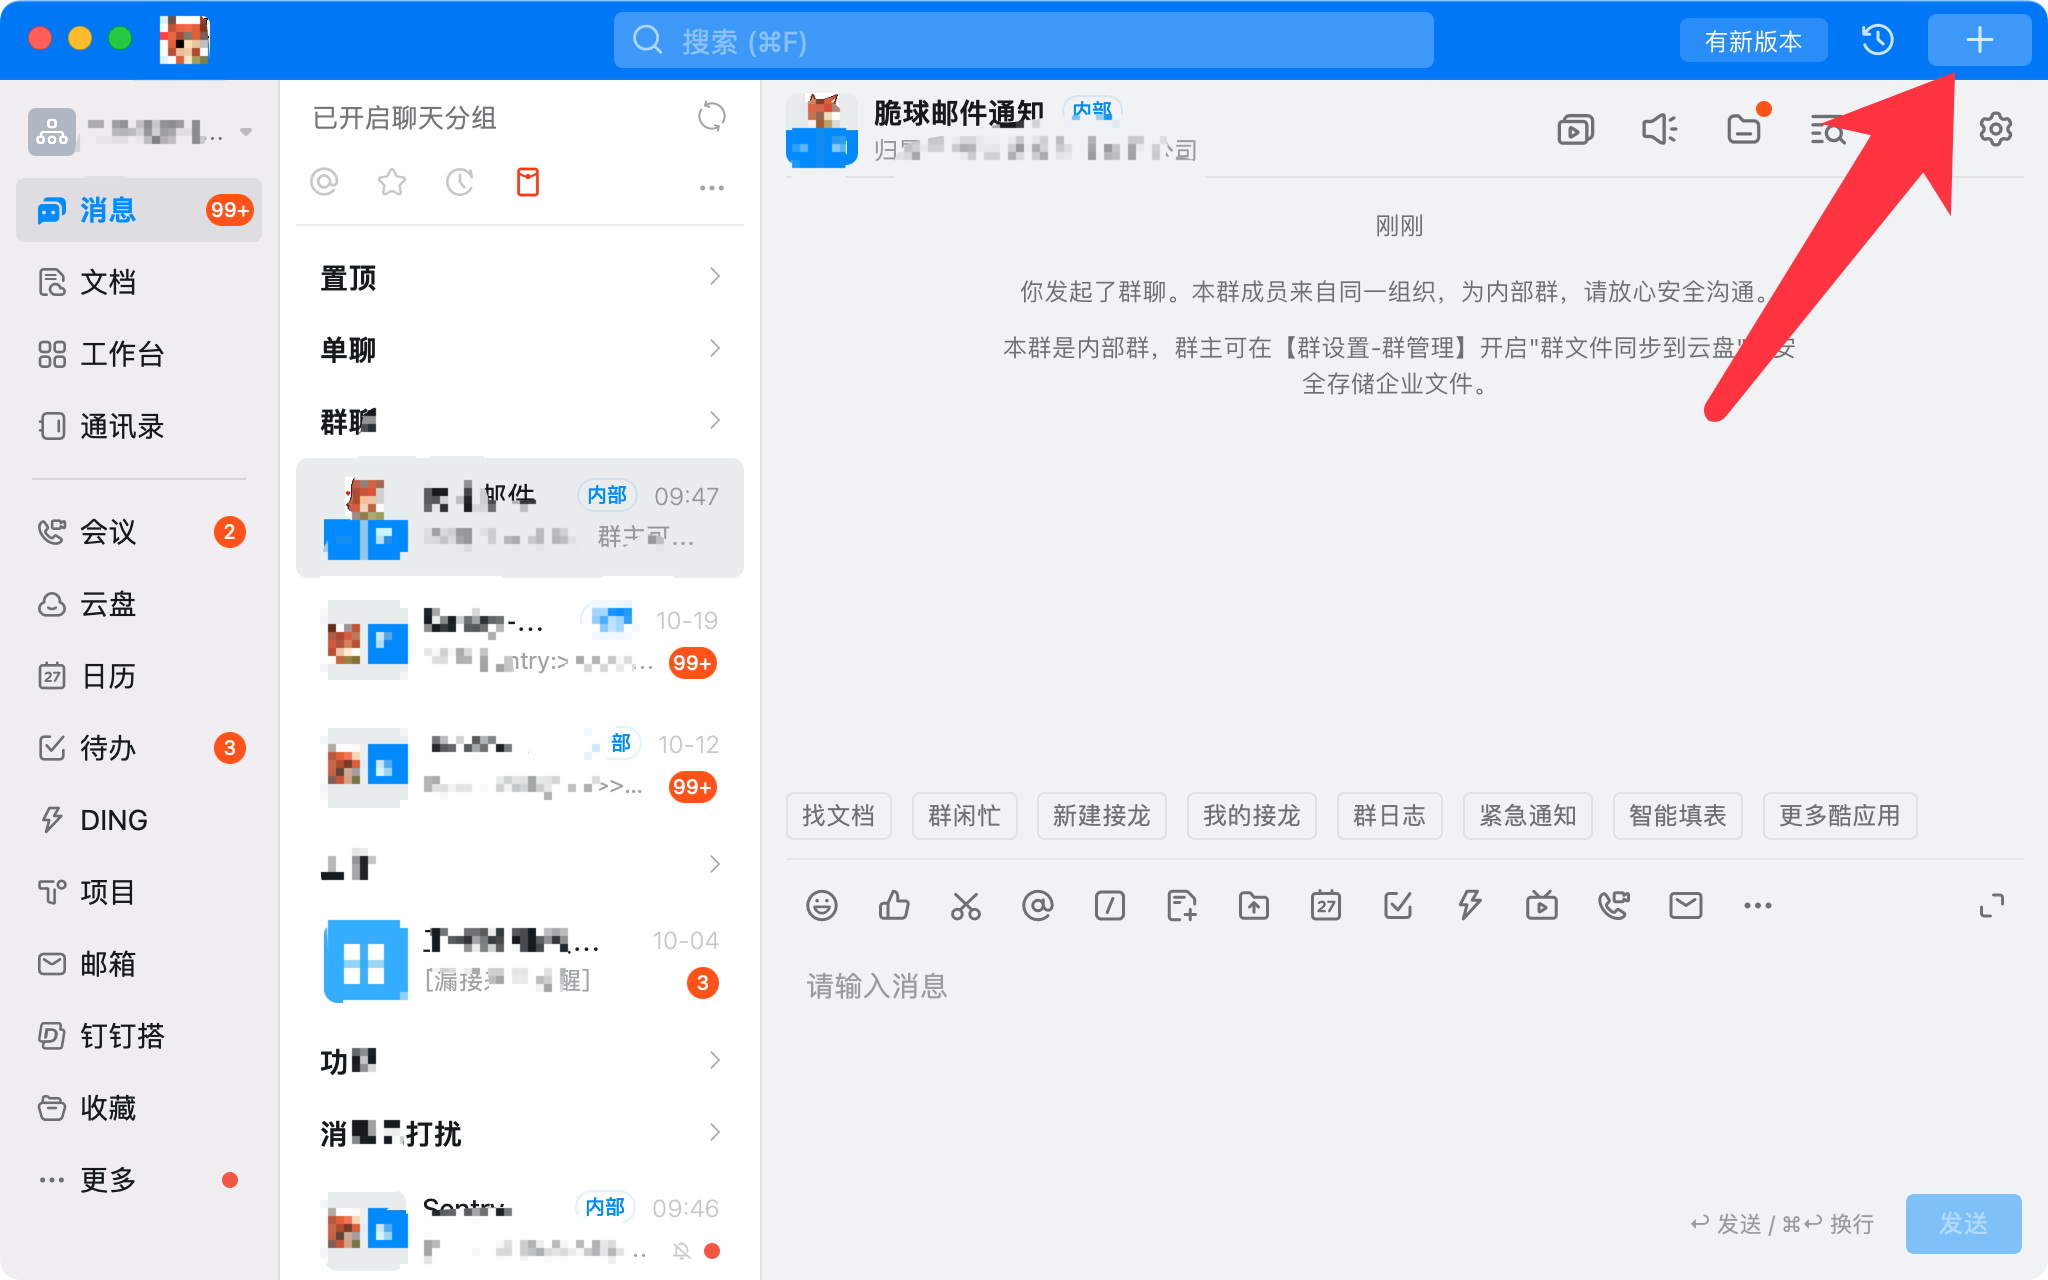
Task: Open 消息 in the sidebar
Action: pos(139,210)
